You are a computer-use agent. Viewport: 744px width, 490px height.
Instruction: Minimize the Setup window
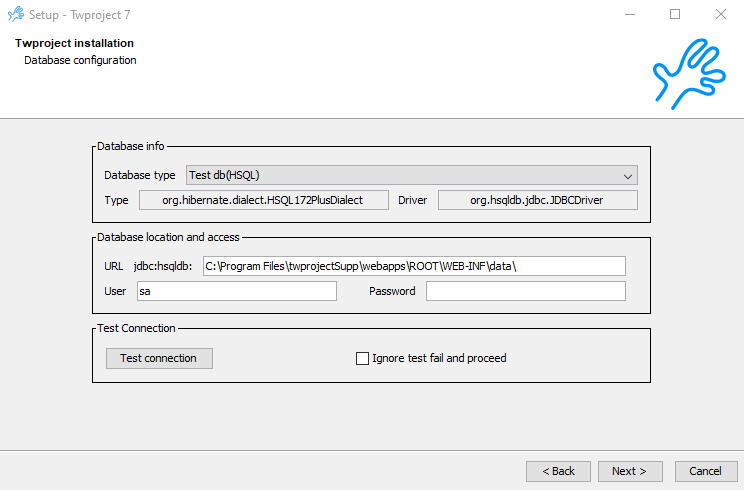coord(630,15)
